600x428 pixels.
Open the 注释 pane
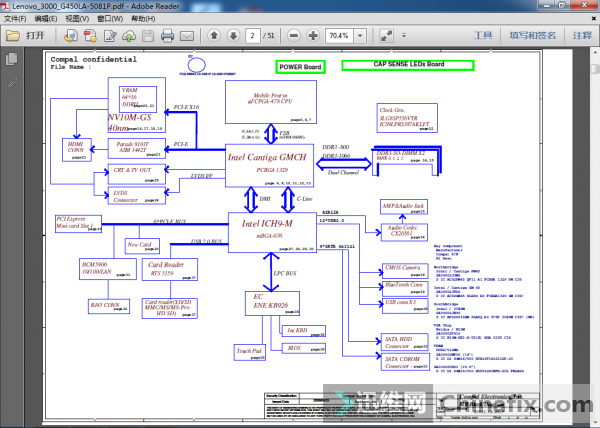tap(582, 36)
